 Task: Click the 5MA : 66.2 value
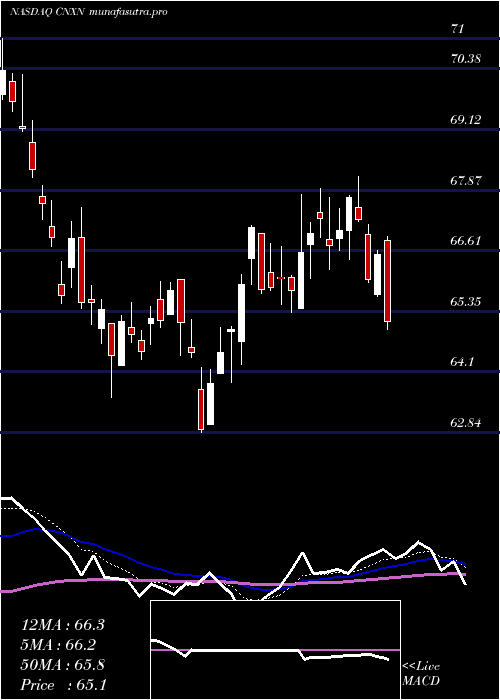tap(58, 645)
